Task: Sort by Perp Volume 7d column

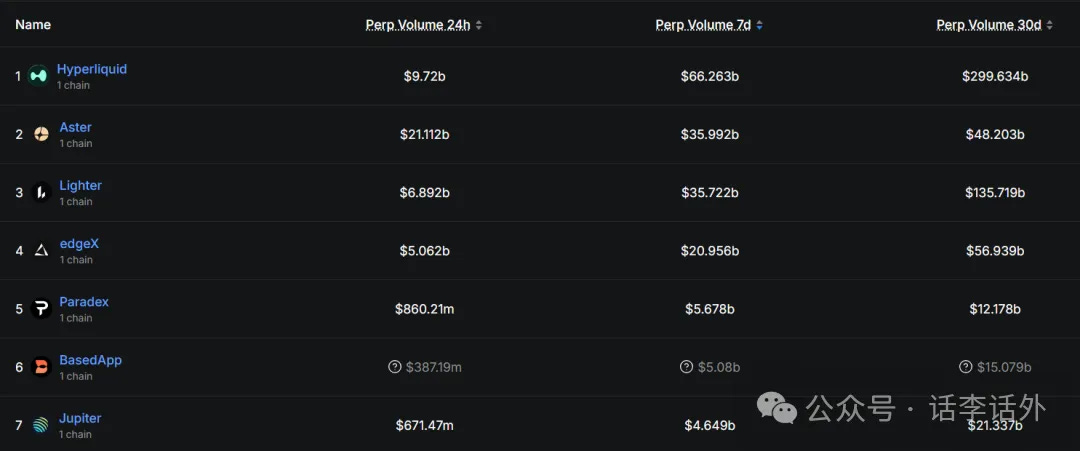Action: (x=703, y=25)
